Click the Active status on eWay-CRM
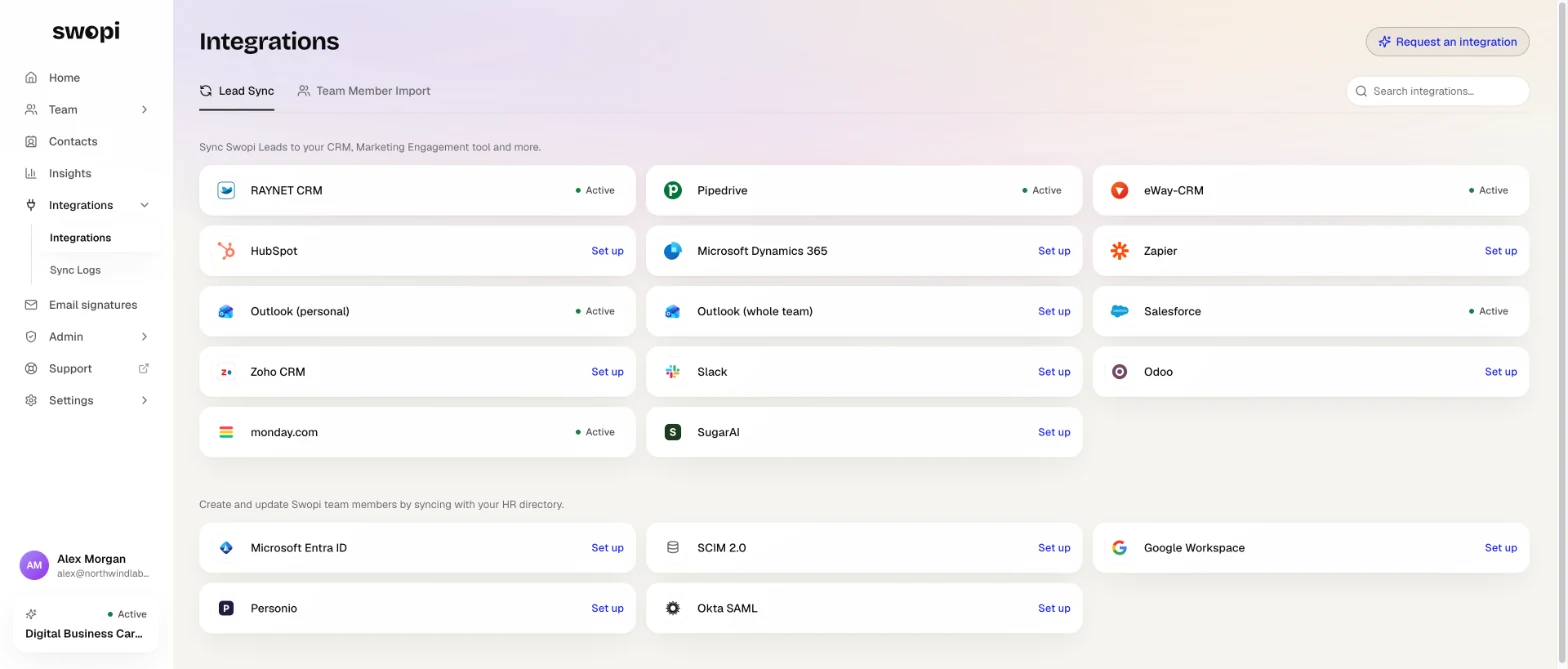Screen dimensions: 1568x669 point(1488,190)
